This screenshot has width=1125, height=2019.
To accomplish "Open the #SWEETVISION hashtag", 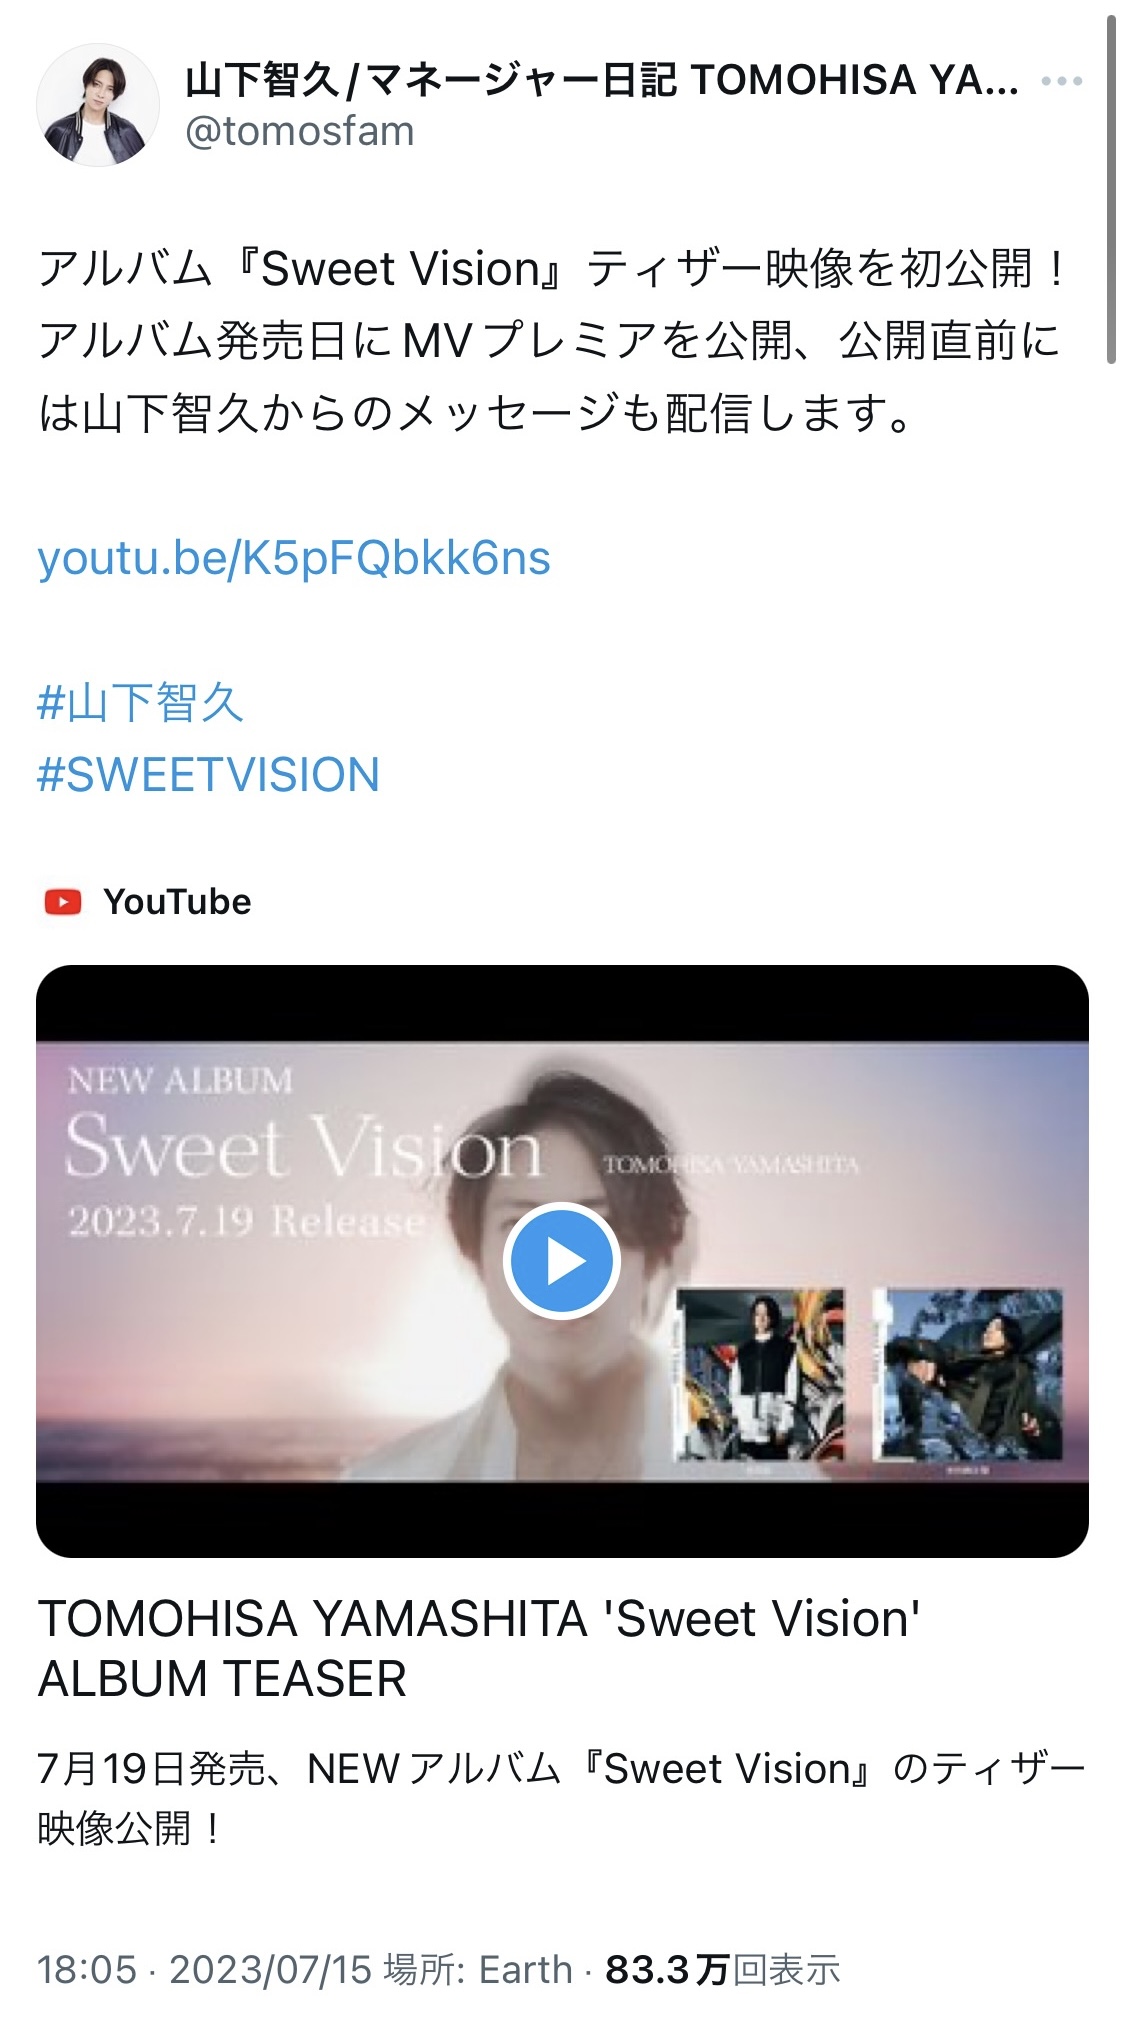I will coord(208,775).
